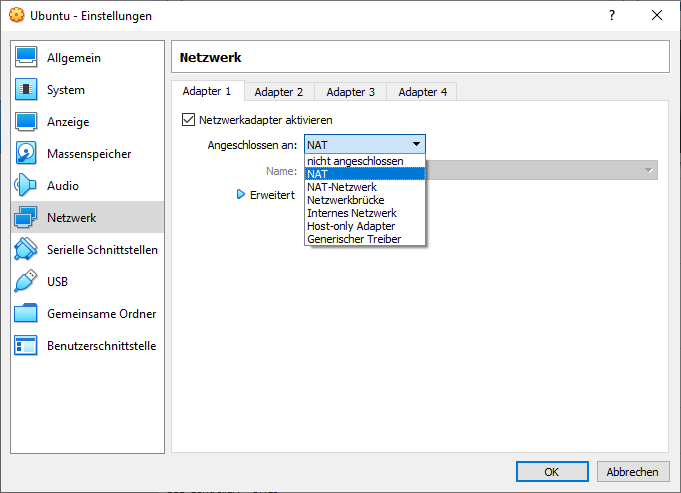Image resolution: width=681 pixels, height=493 pixels.
Task: Click the Massenspeicher label in sidebar
Action: coord(89,154)
